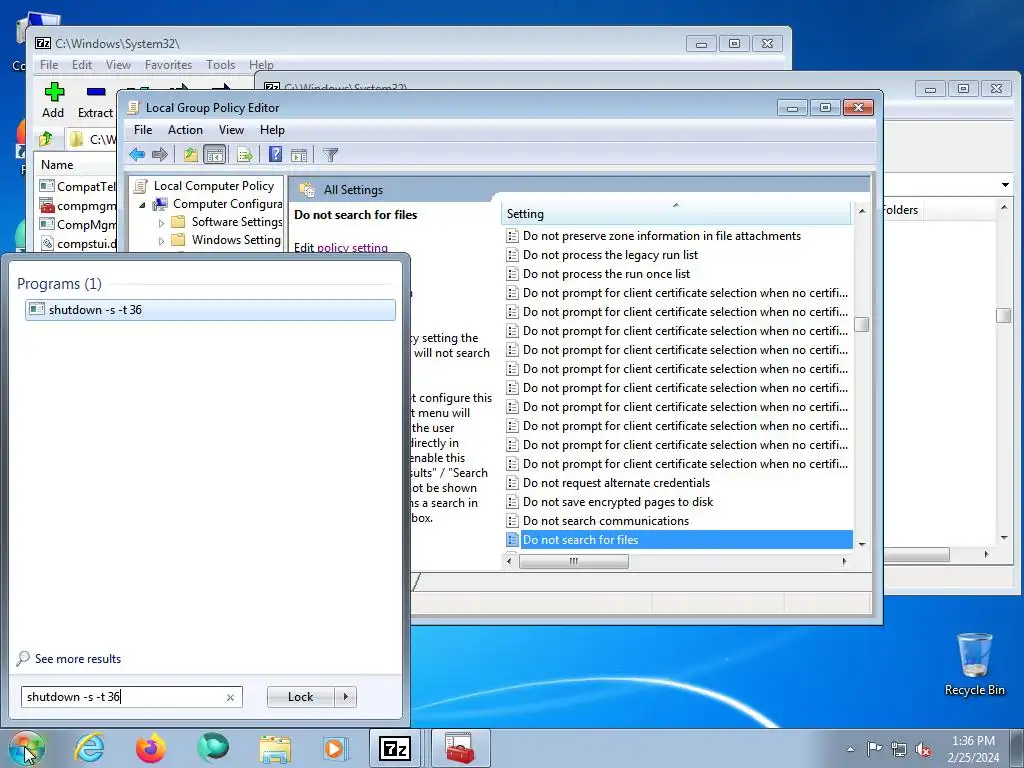Open Internet Explorer from the taskbar
This screenshot has height=768, width=1024.
point(89,748)
